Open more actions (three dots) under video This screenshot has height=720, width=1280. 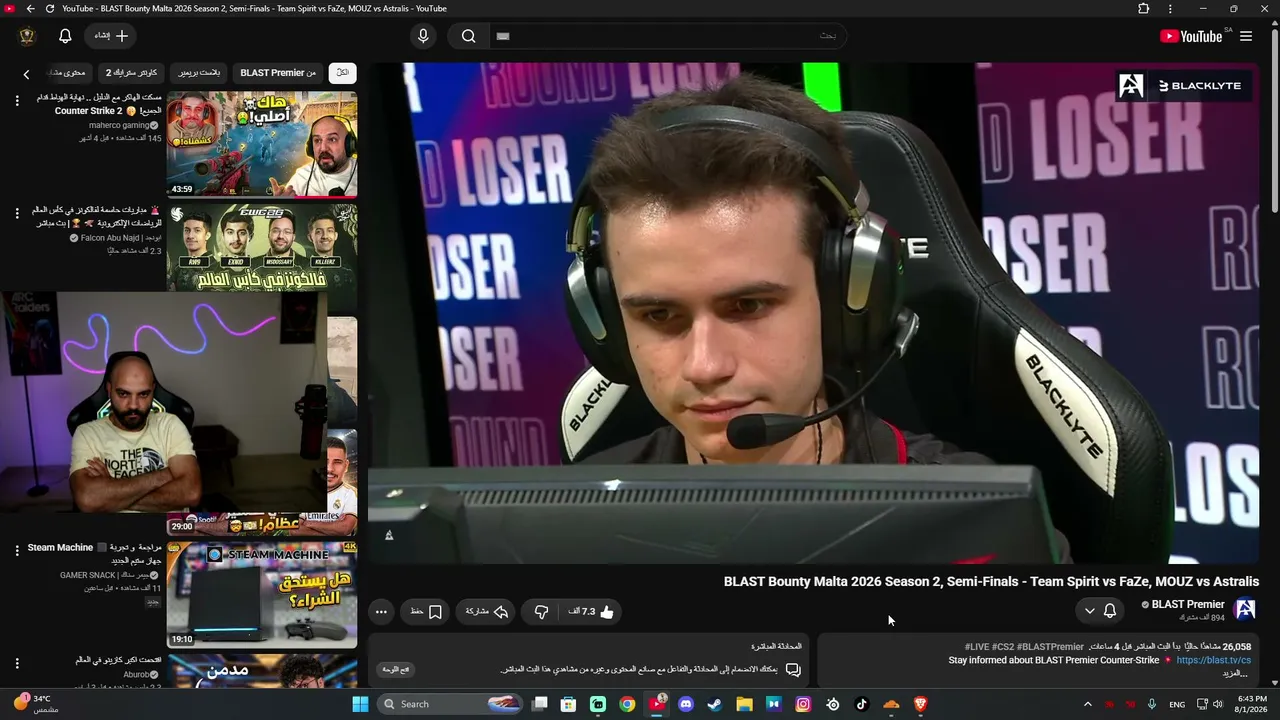pyautogui.click(x=381, y=611)
